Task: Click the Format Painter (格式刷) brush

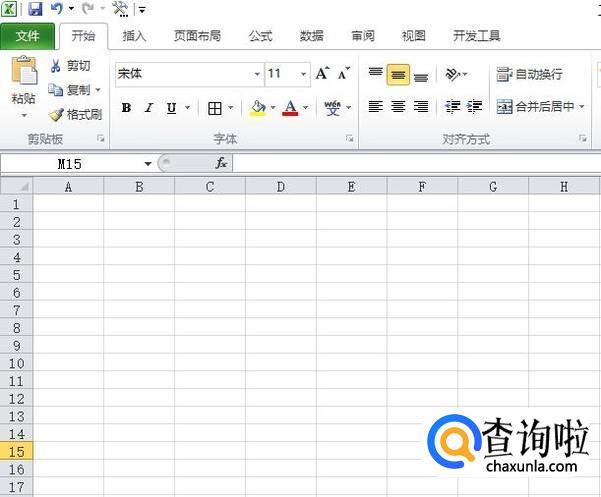Action: pos(56,114)
